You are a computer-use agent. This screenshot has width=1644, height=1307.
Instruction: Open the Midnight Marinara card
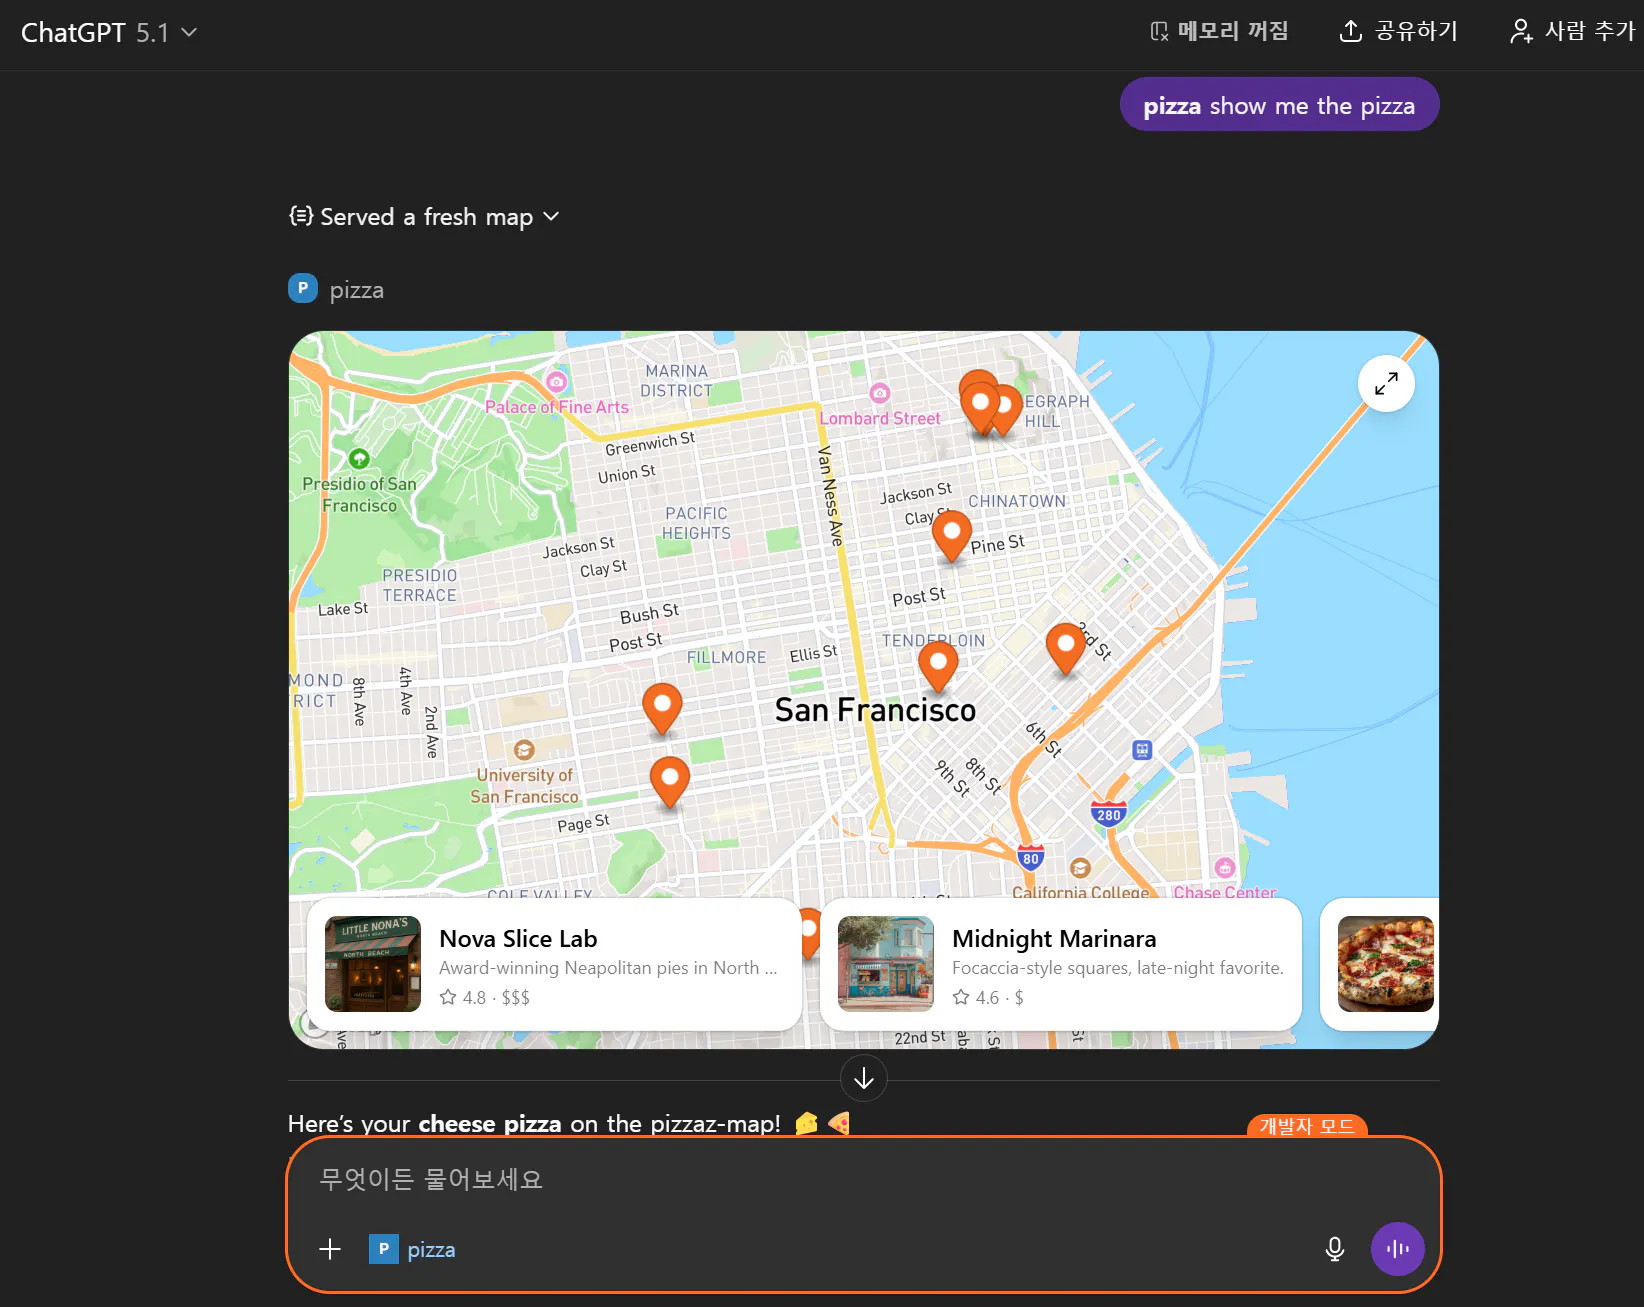coord(1061,964)
